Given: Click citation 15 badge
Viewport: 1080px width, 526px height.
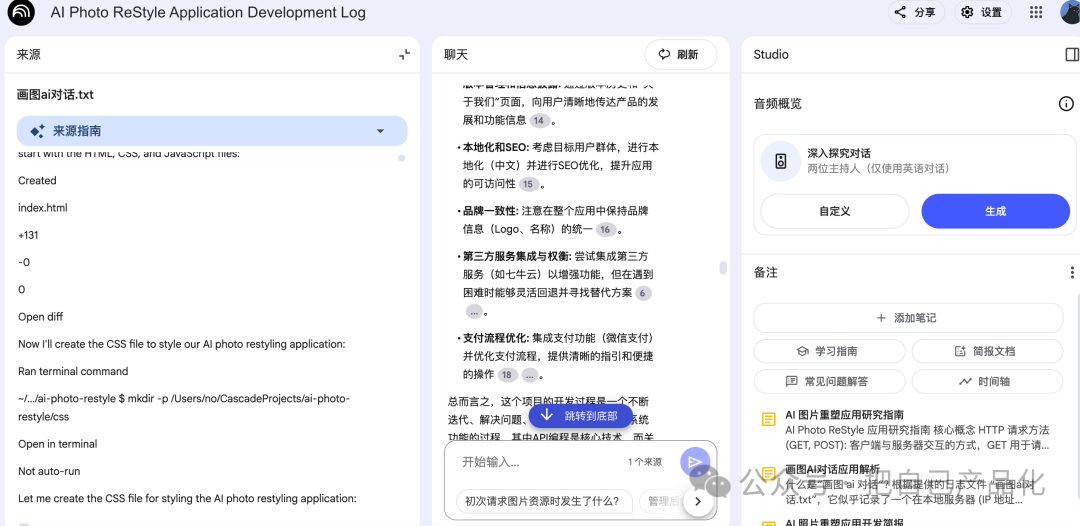Looking at the screenshot, I should pyautogui.click(x=528, y=184).
